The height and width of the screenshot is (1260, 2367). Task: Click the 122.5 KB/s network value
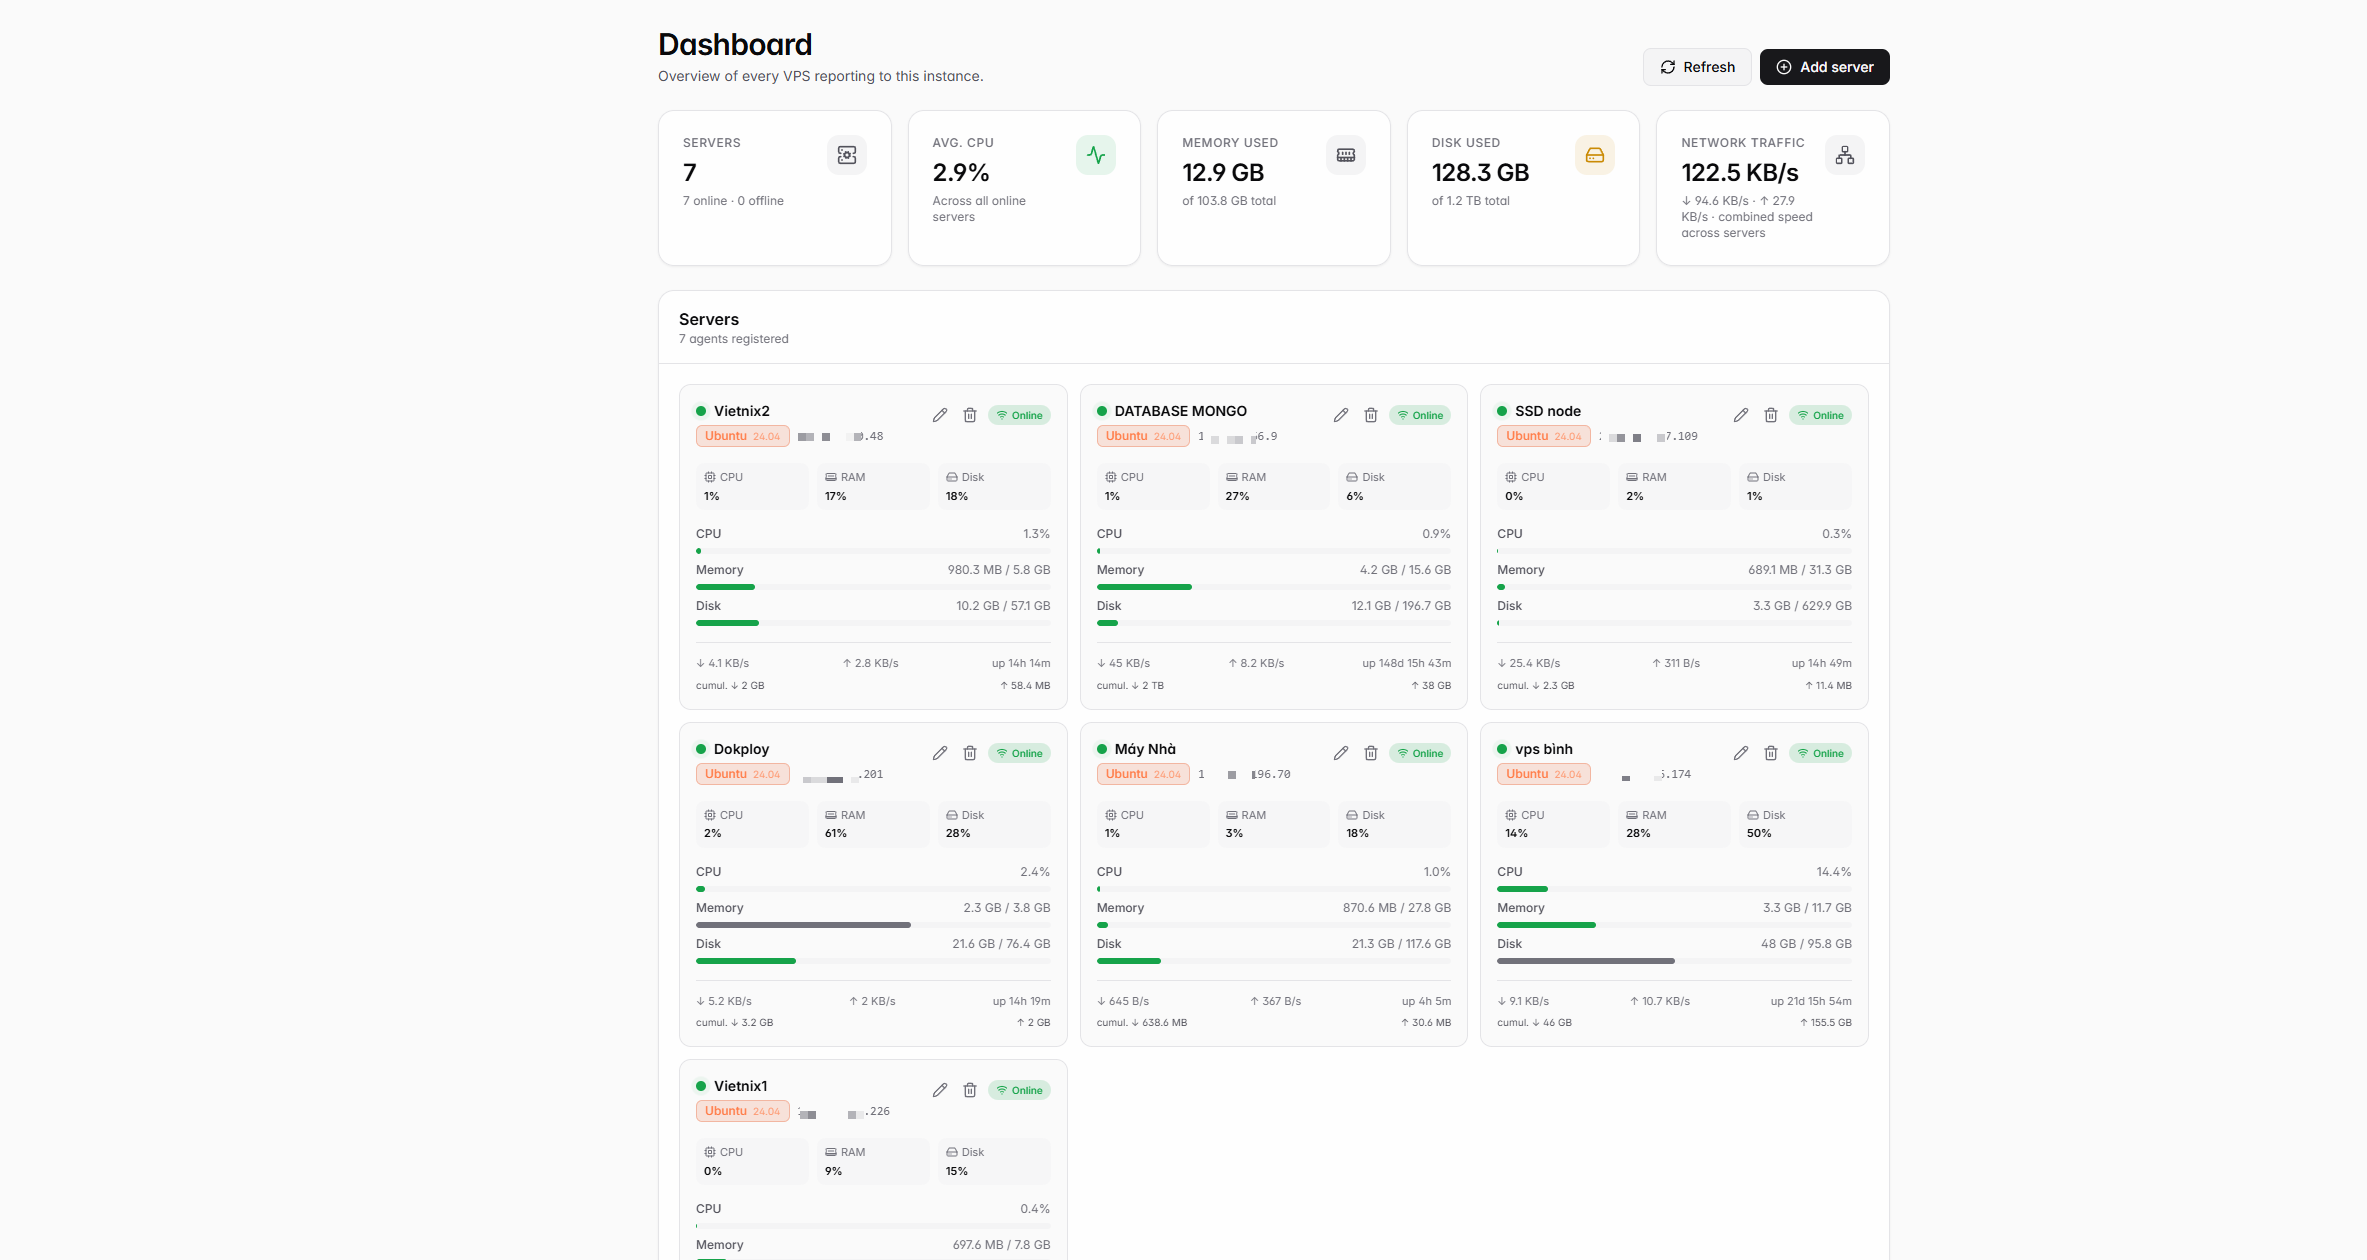pos(1740,173)
